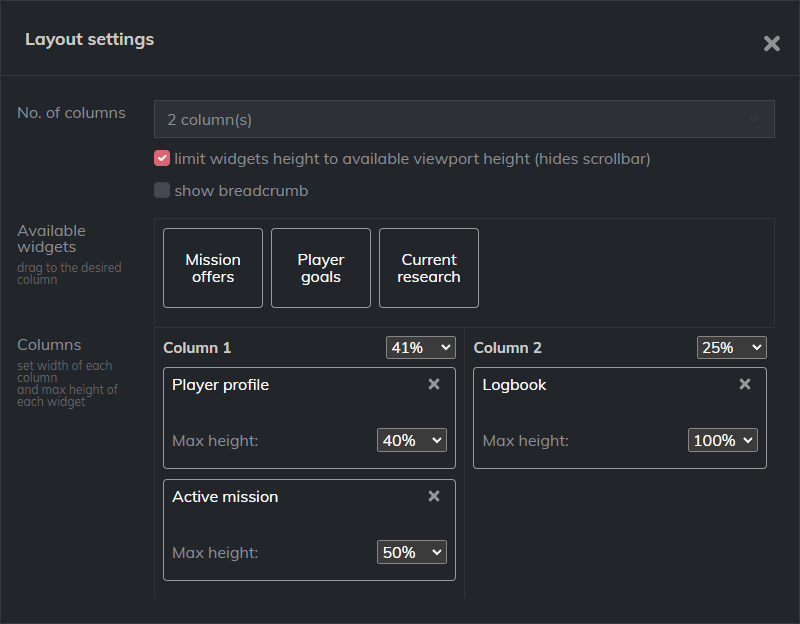Click the Player profile widget title
The image size is (800, 624).
(x=220, y=385)
